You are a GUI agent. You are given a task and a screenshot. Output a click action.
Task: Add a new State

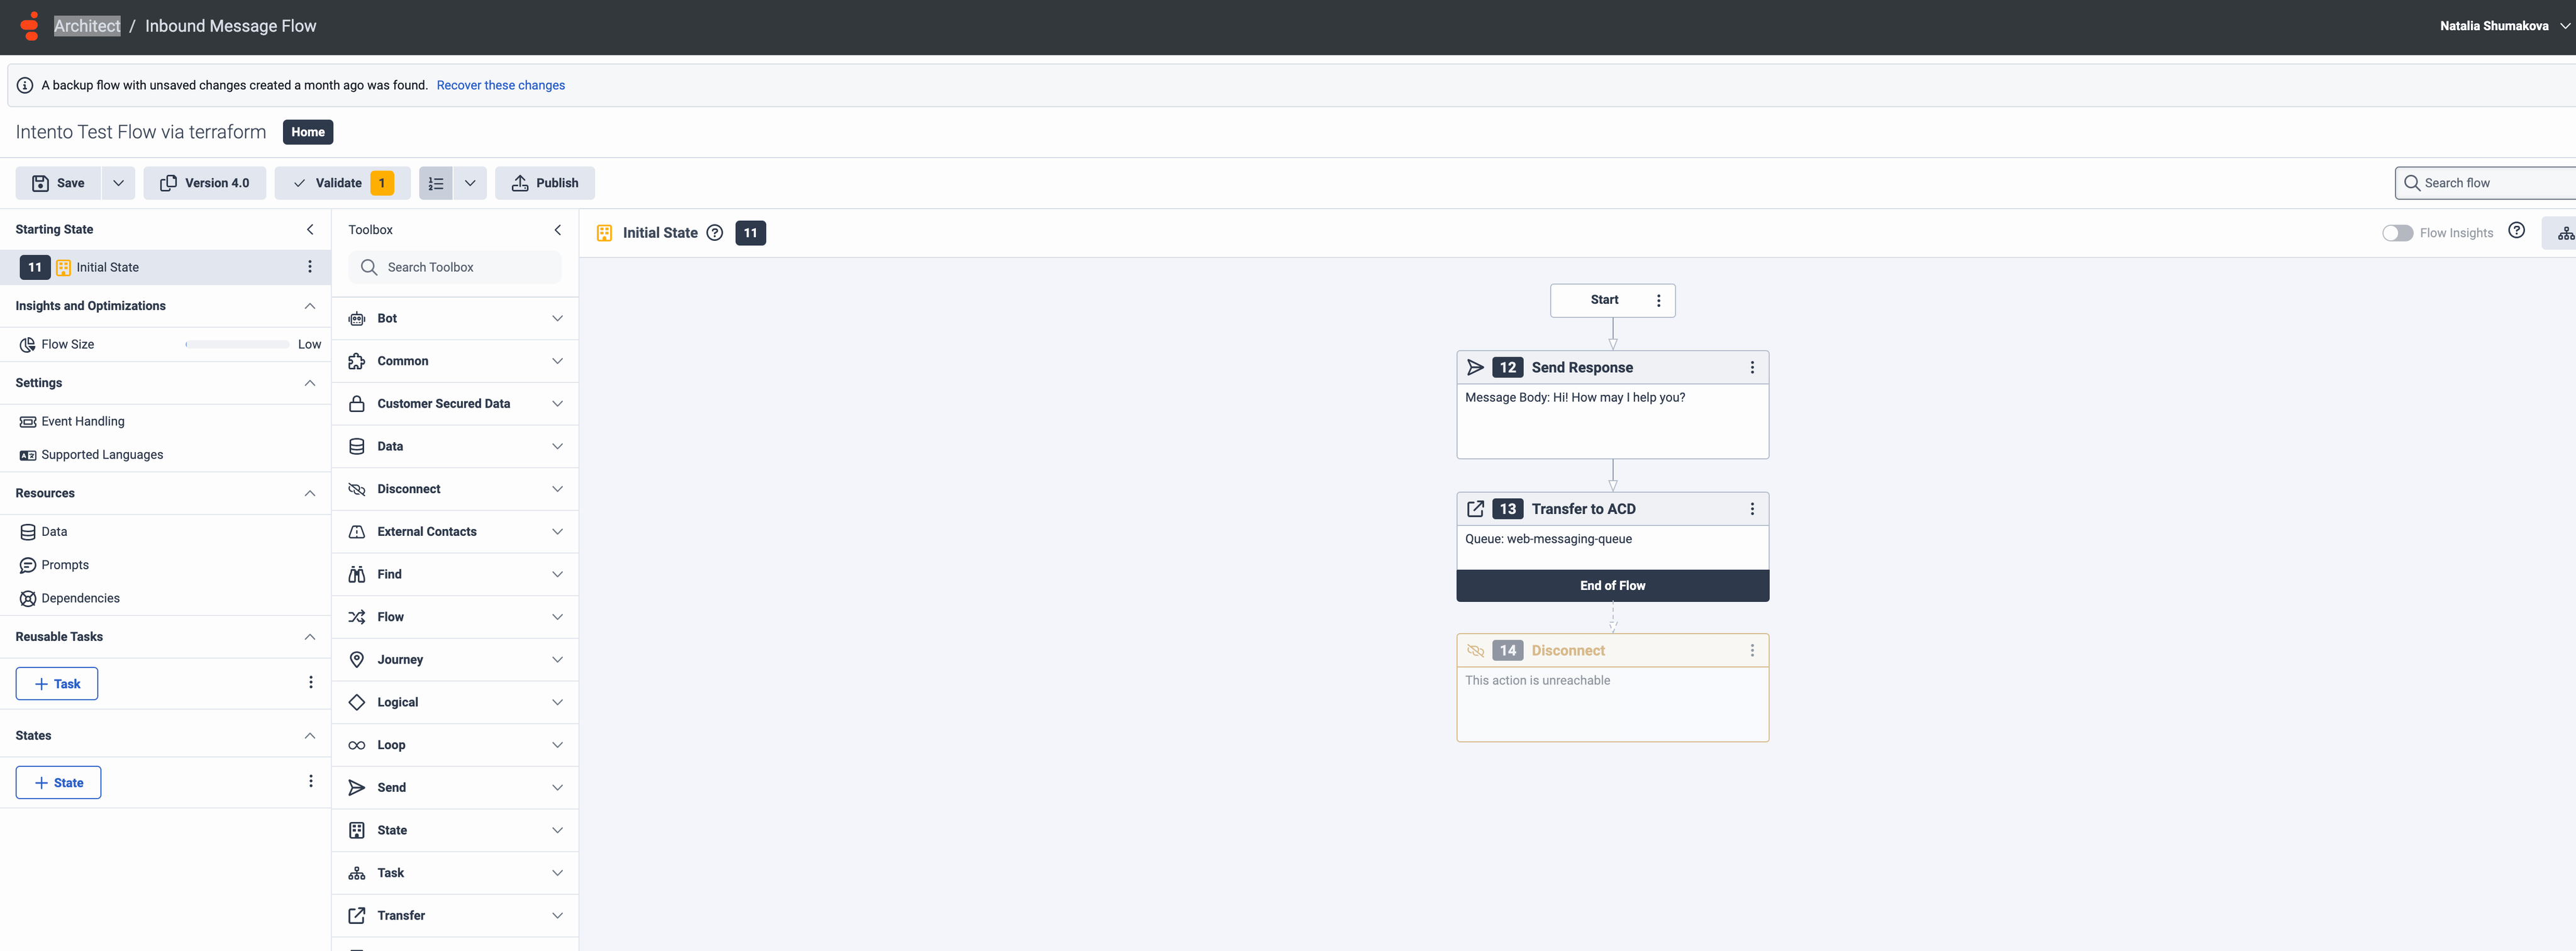click(58, 783)
